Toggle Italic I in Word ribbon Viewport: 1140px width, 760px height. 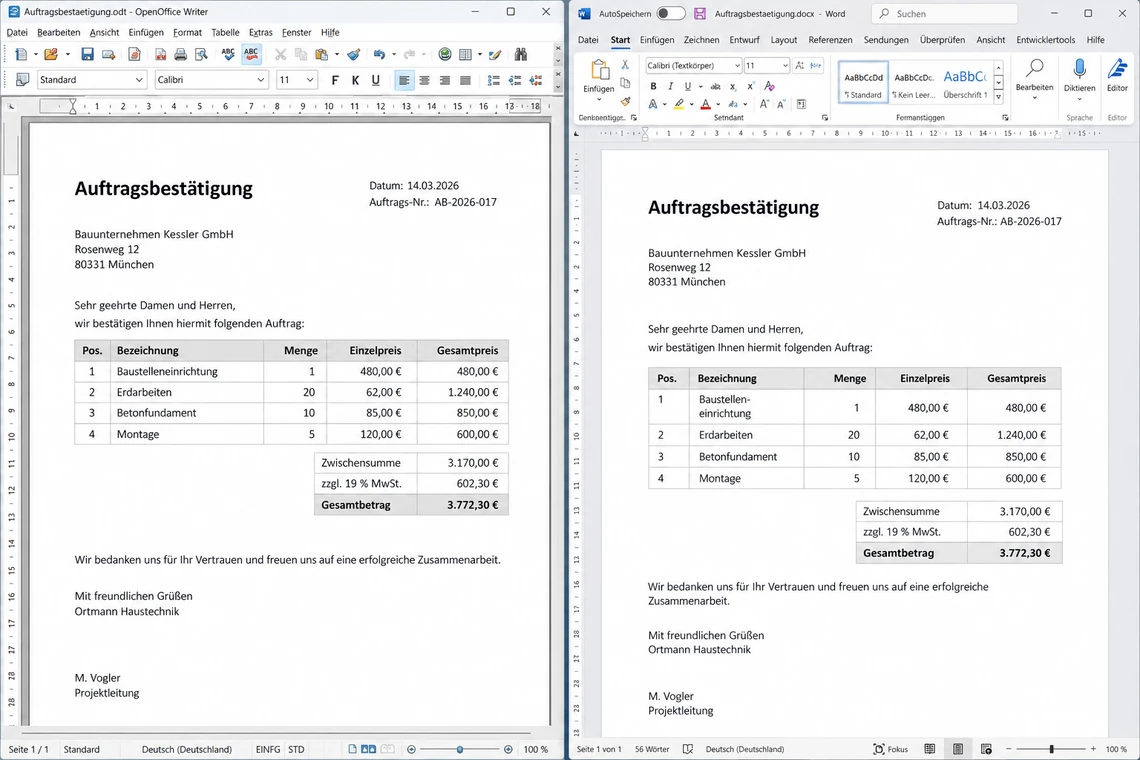pyautogui.click(x=670, y=87)
